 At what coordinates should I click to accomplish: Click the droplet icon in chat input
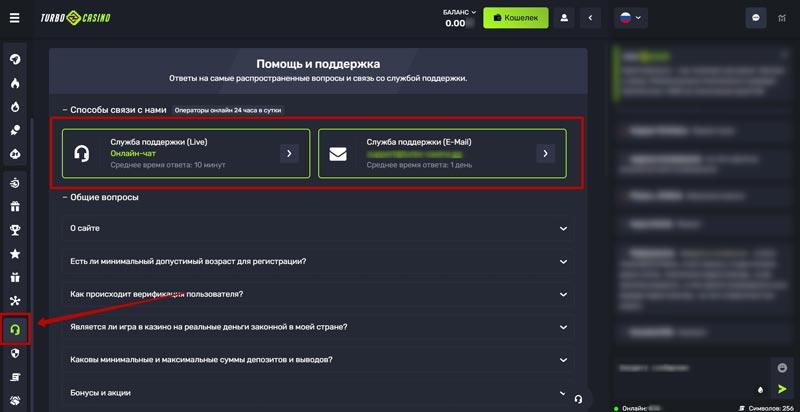[x=760, y=390]
